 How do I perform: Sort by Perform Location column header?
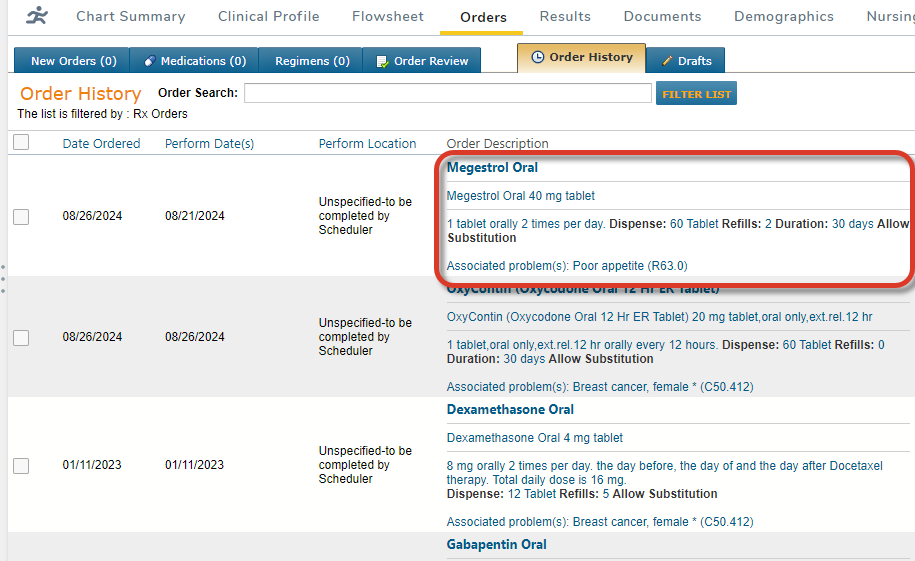tap(367, 144)
